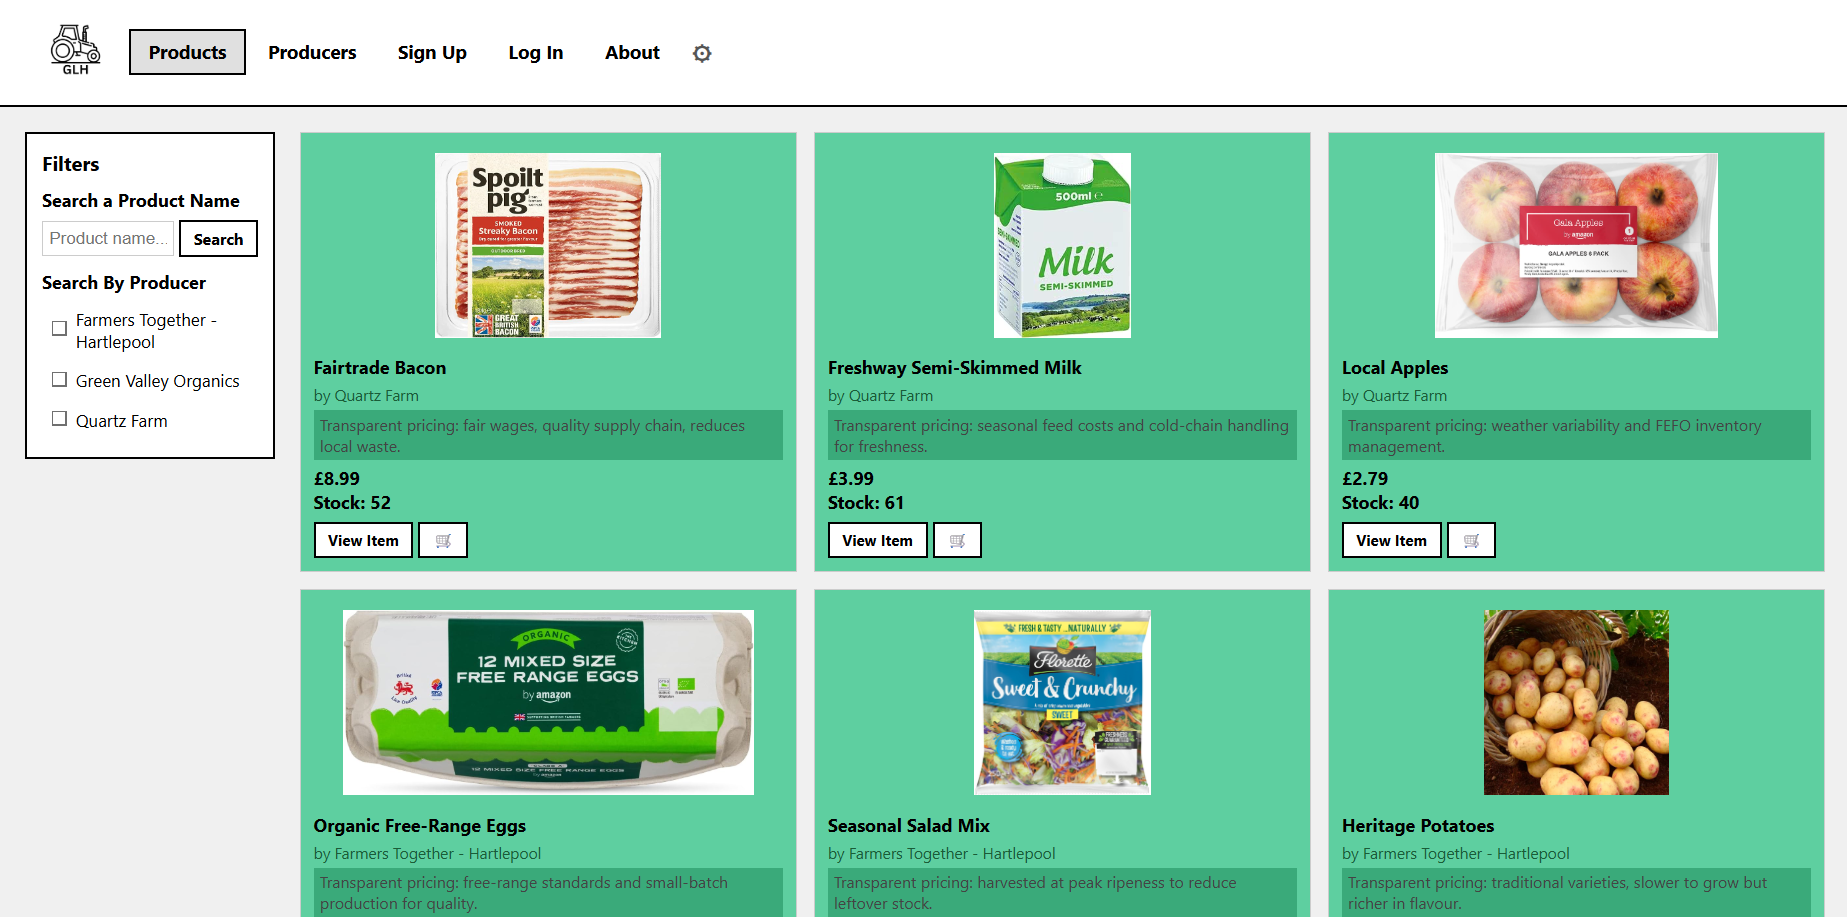Select the Freshway Semi-Skimmed Milk title
Screen dimensions: 1847x917
(x=955, y=368)
